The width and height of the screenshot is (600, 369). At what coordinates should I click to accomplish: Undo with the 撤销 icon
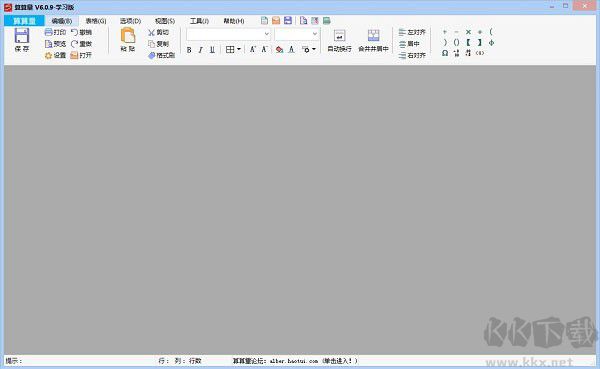(x=75, y=33)
